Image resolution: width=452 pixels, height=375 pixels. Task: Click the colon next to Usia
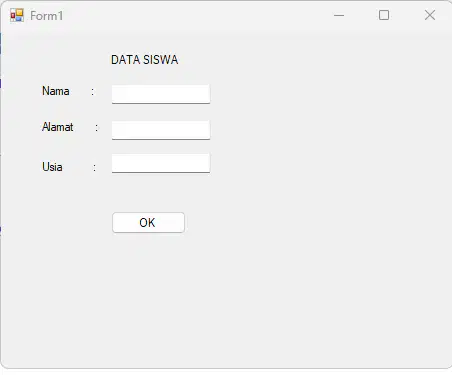pyautogui.click(x=94, y=167)
